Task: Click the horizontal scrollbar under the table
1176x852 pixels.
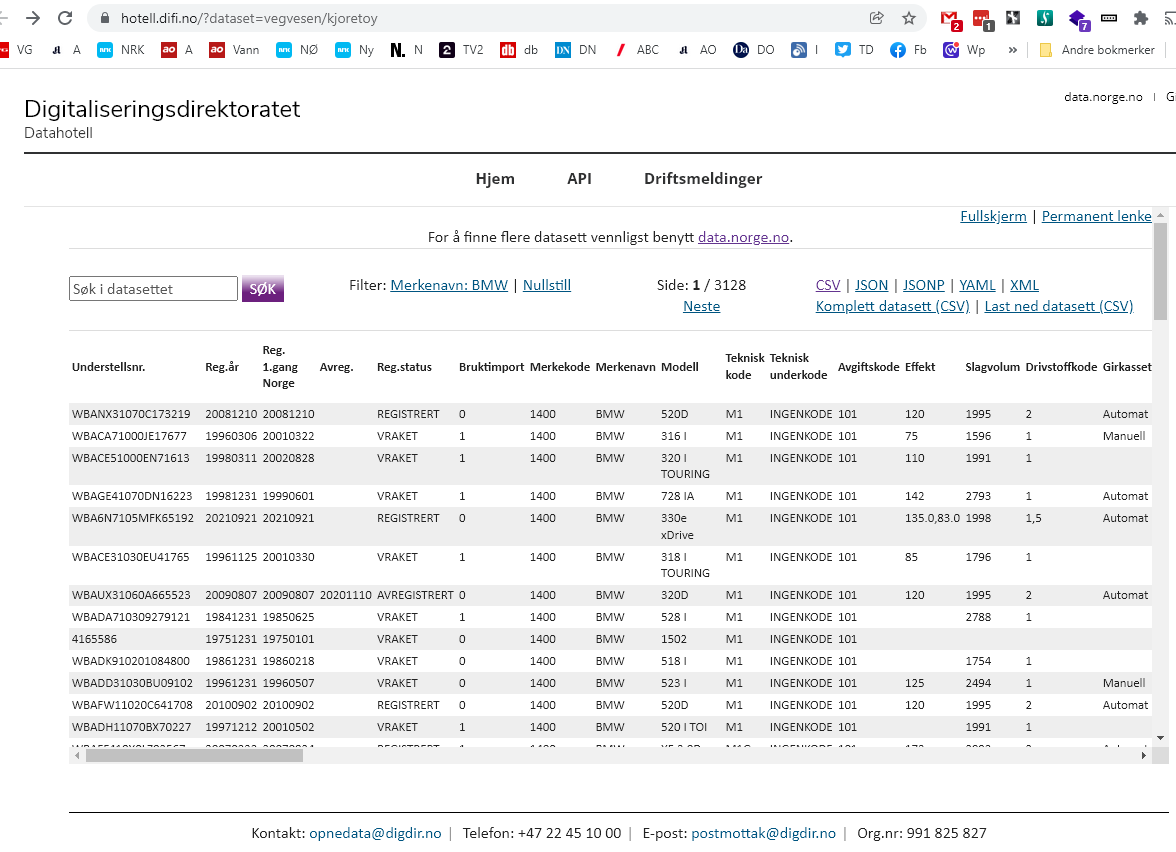Action: pyautogui.click(x=194, y=756)
